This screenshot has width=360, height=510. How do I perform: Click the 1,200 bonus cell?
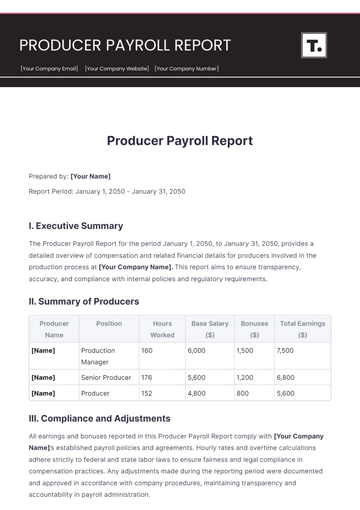tap(254, 377)
